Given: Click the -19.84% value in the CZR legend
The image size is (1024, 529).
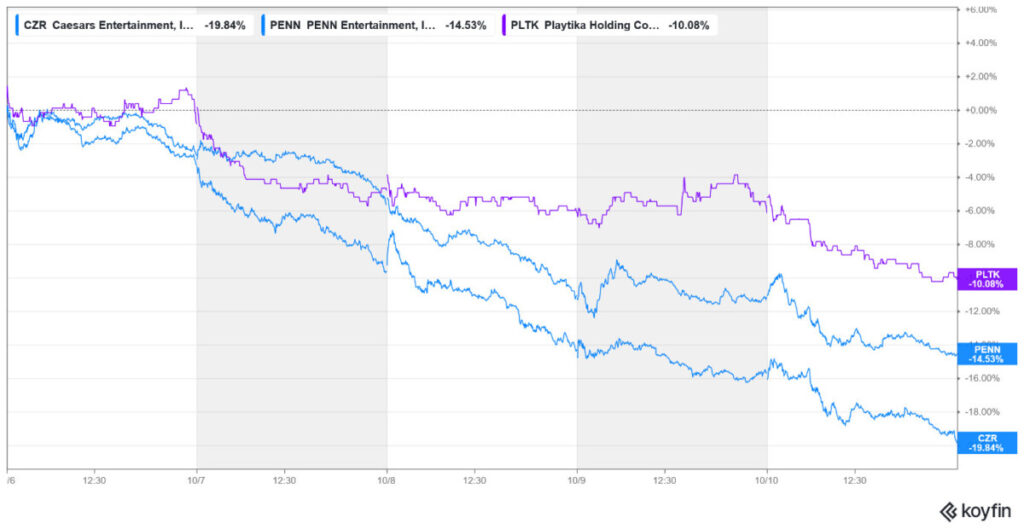Looking at the screenshot, I should pyautogui.click(x=224, y=24).
